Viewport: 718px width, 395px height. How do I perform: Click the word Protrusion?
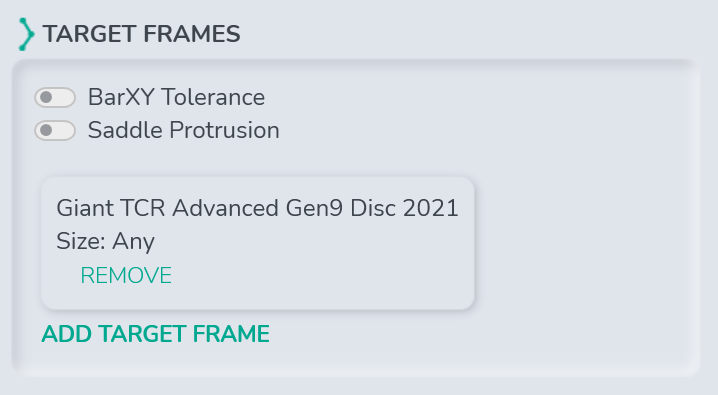pos(224,130)
